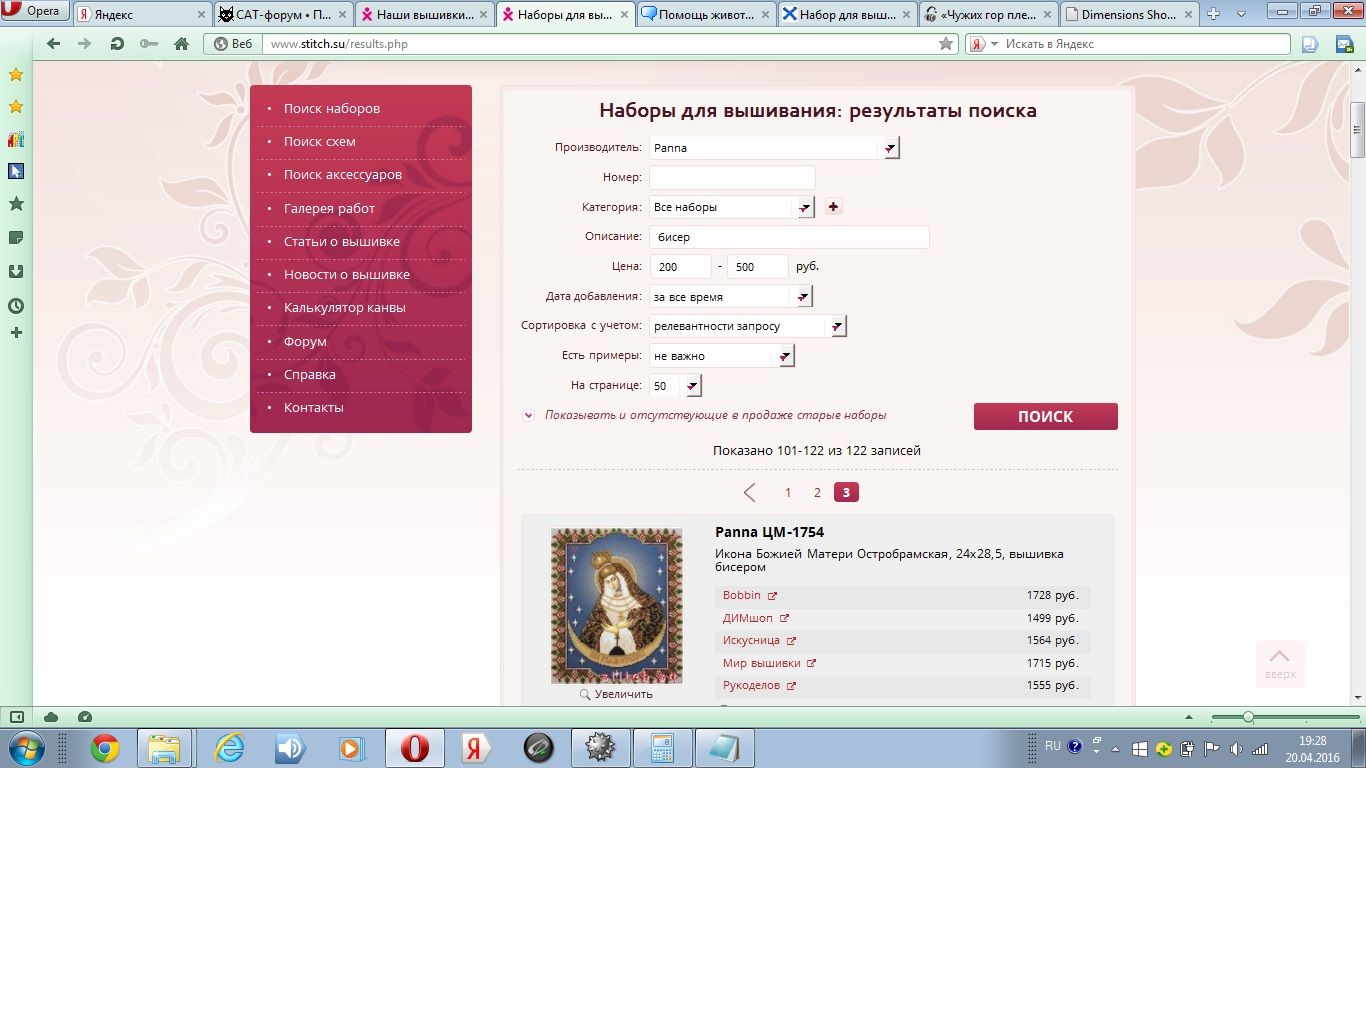Click the plus icon next to category
Viewport: 1366px width, 1019px height.
pyautogui.click(x=833, y=206)
